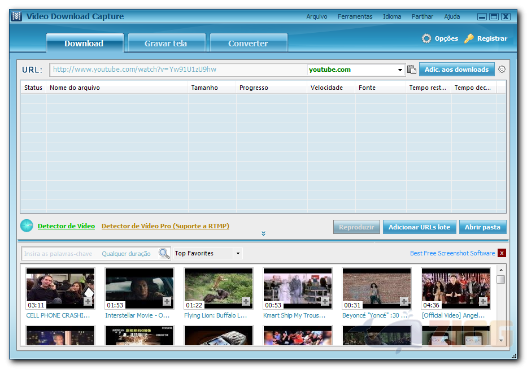Open the Top Favorites dropdown
This screenshot has width=527, height=369.
(x=238, y=253)
